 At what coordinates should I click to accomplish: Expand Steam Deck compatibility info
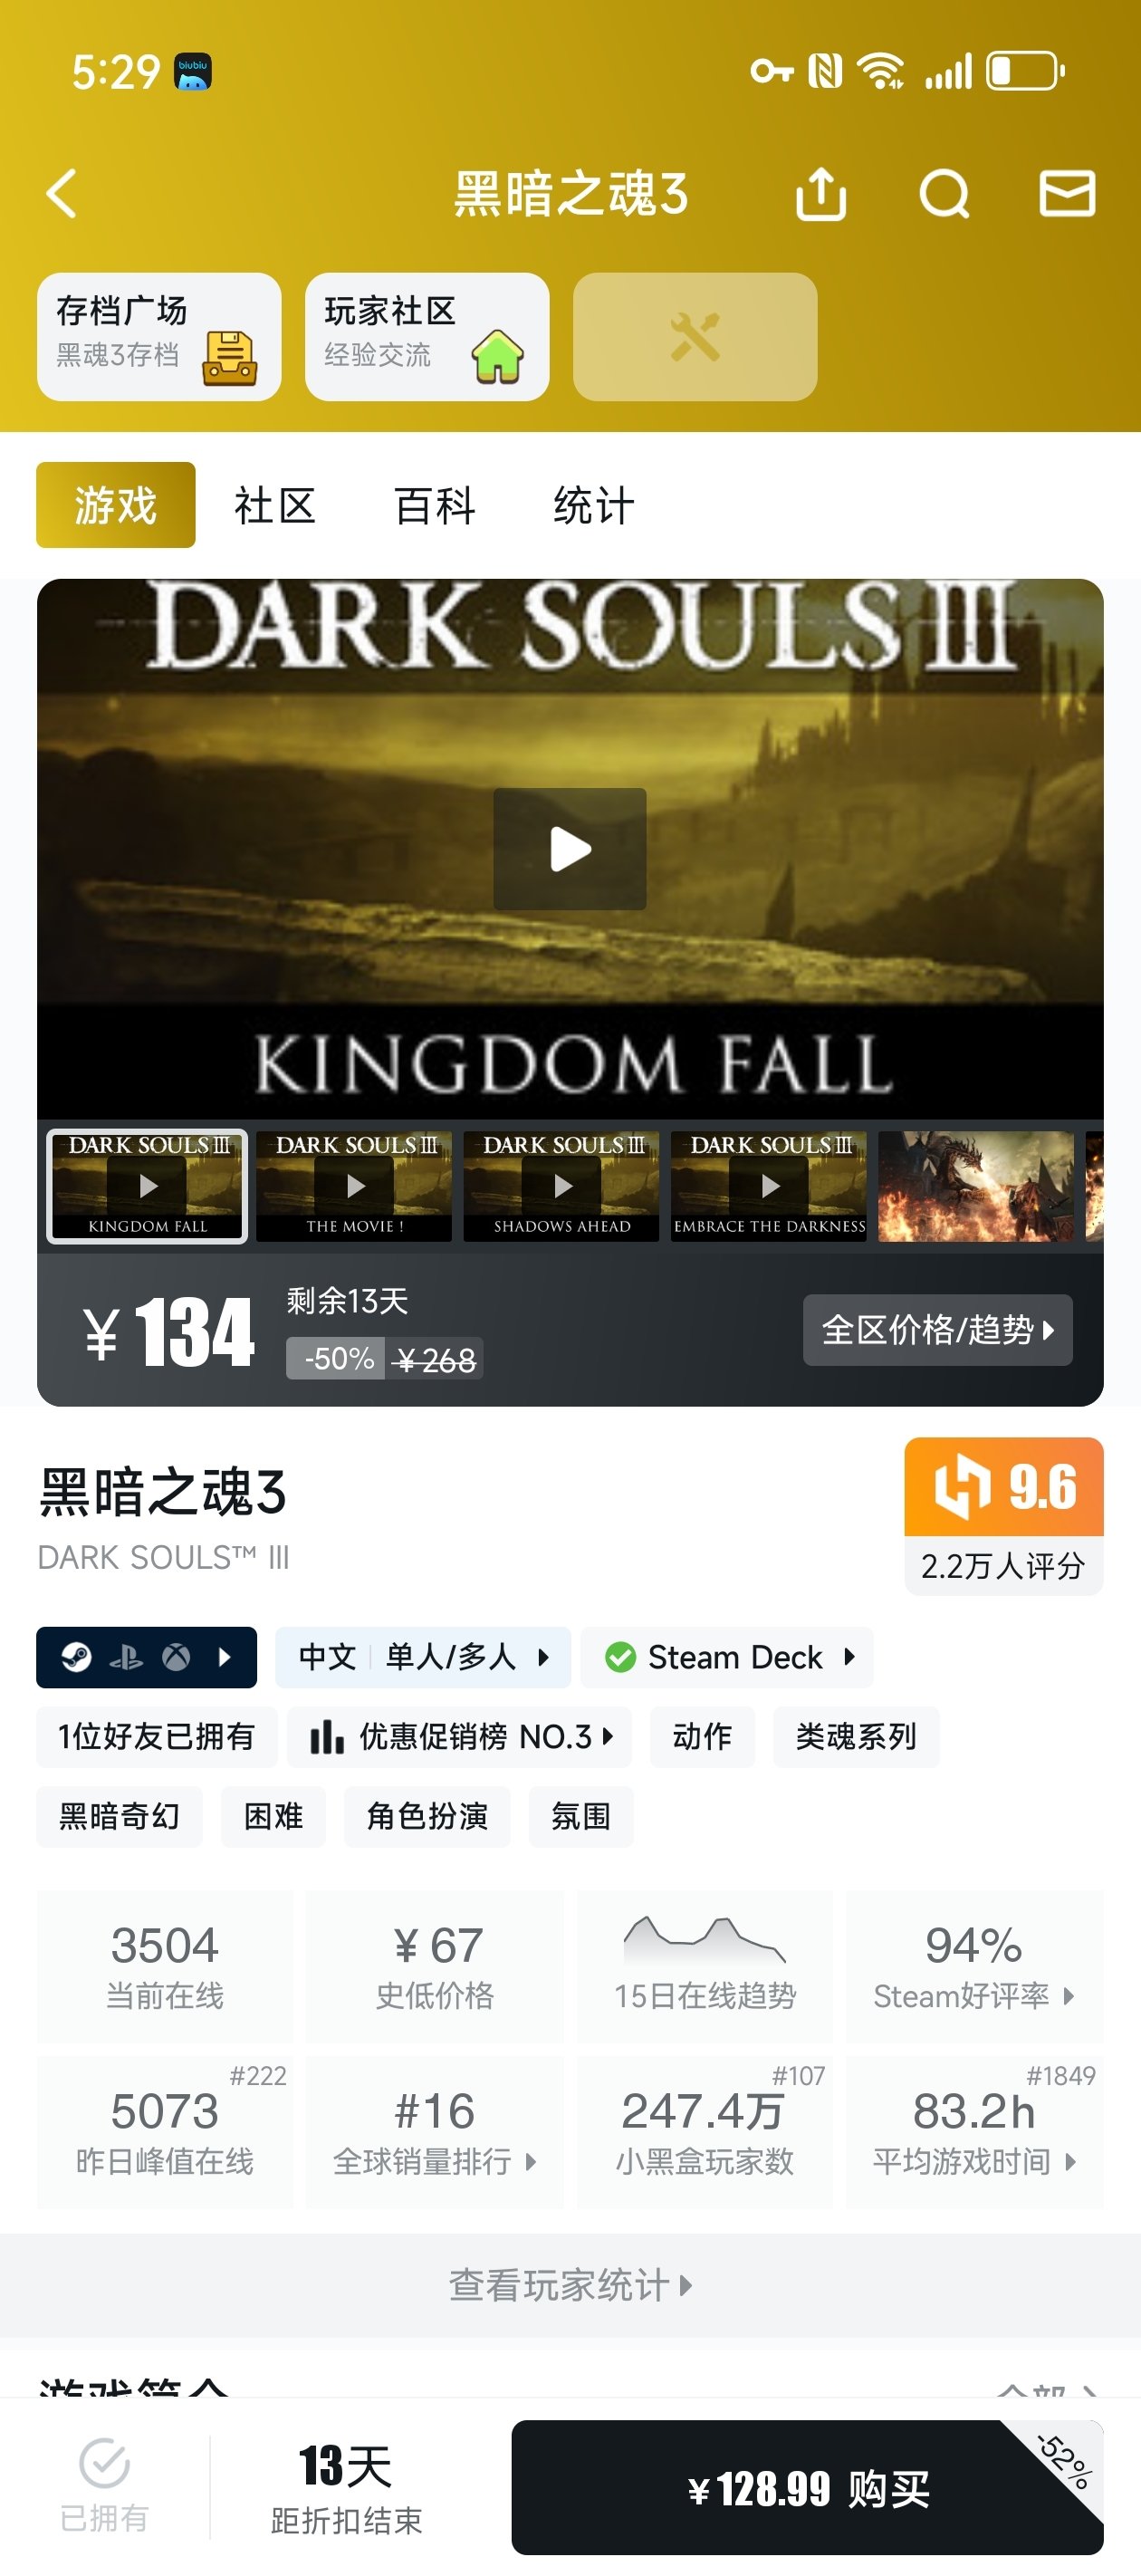(x=727, y=1657)
